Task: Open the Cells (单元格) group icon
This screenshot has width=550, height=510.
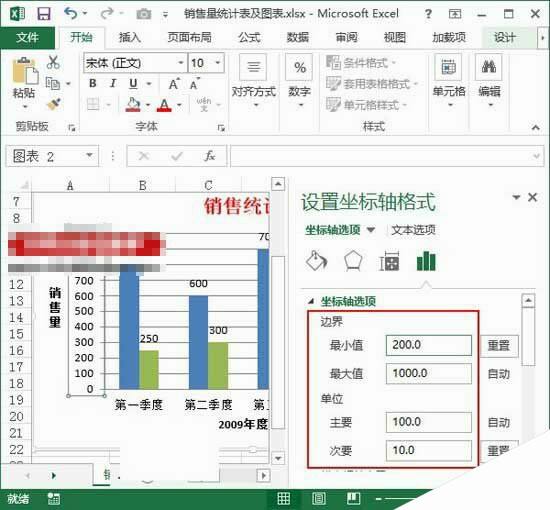Action: (x=449, y=67)
